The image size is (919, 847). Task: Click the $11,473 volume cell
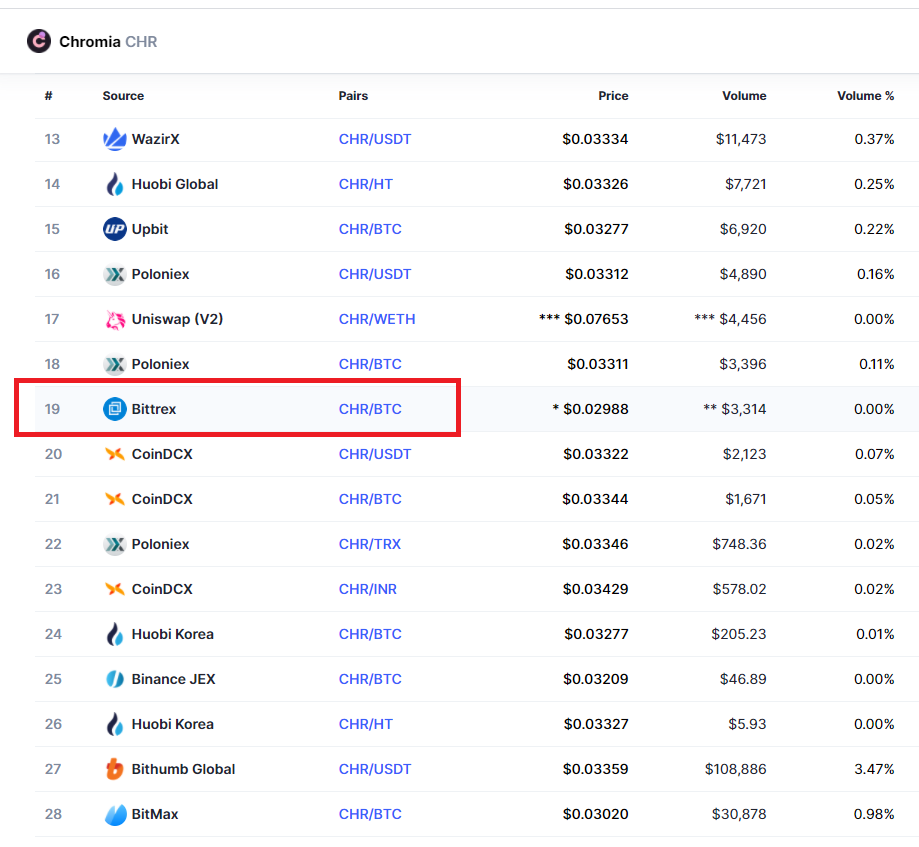(x=741, y=139)
